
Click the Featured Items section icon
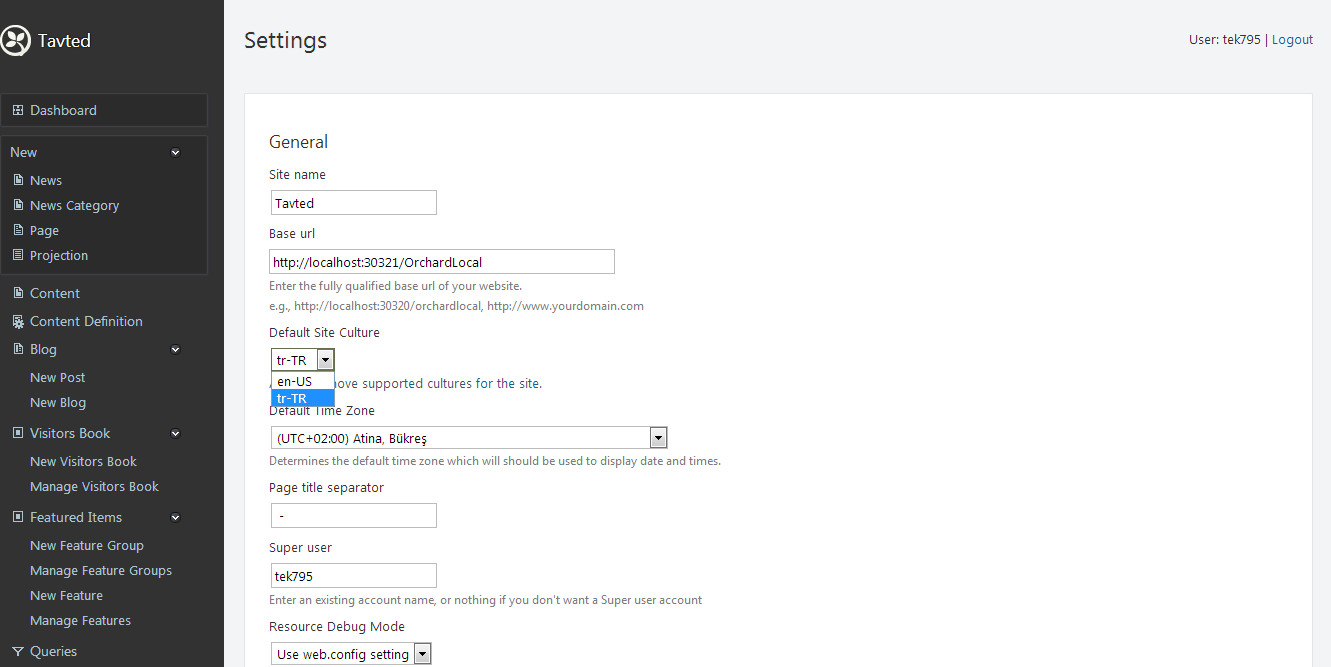[x=18, y=517]
